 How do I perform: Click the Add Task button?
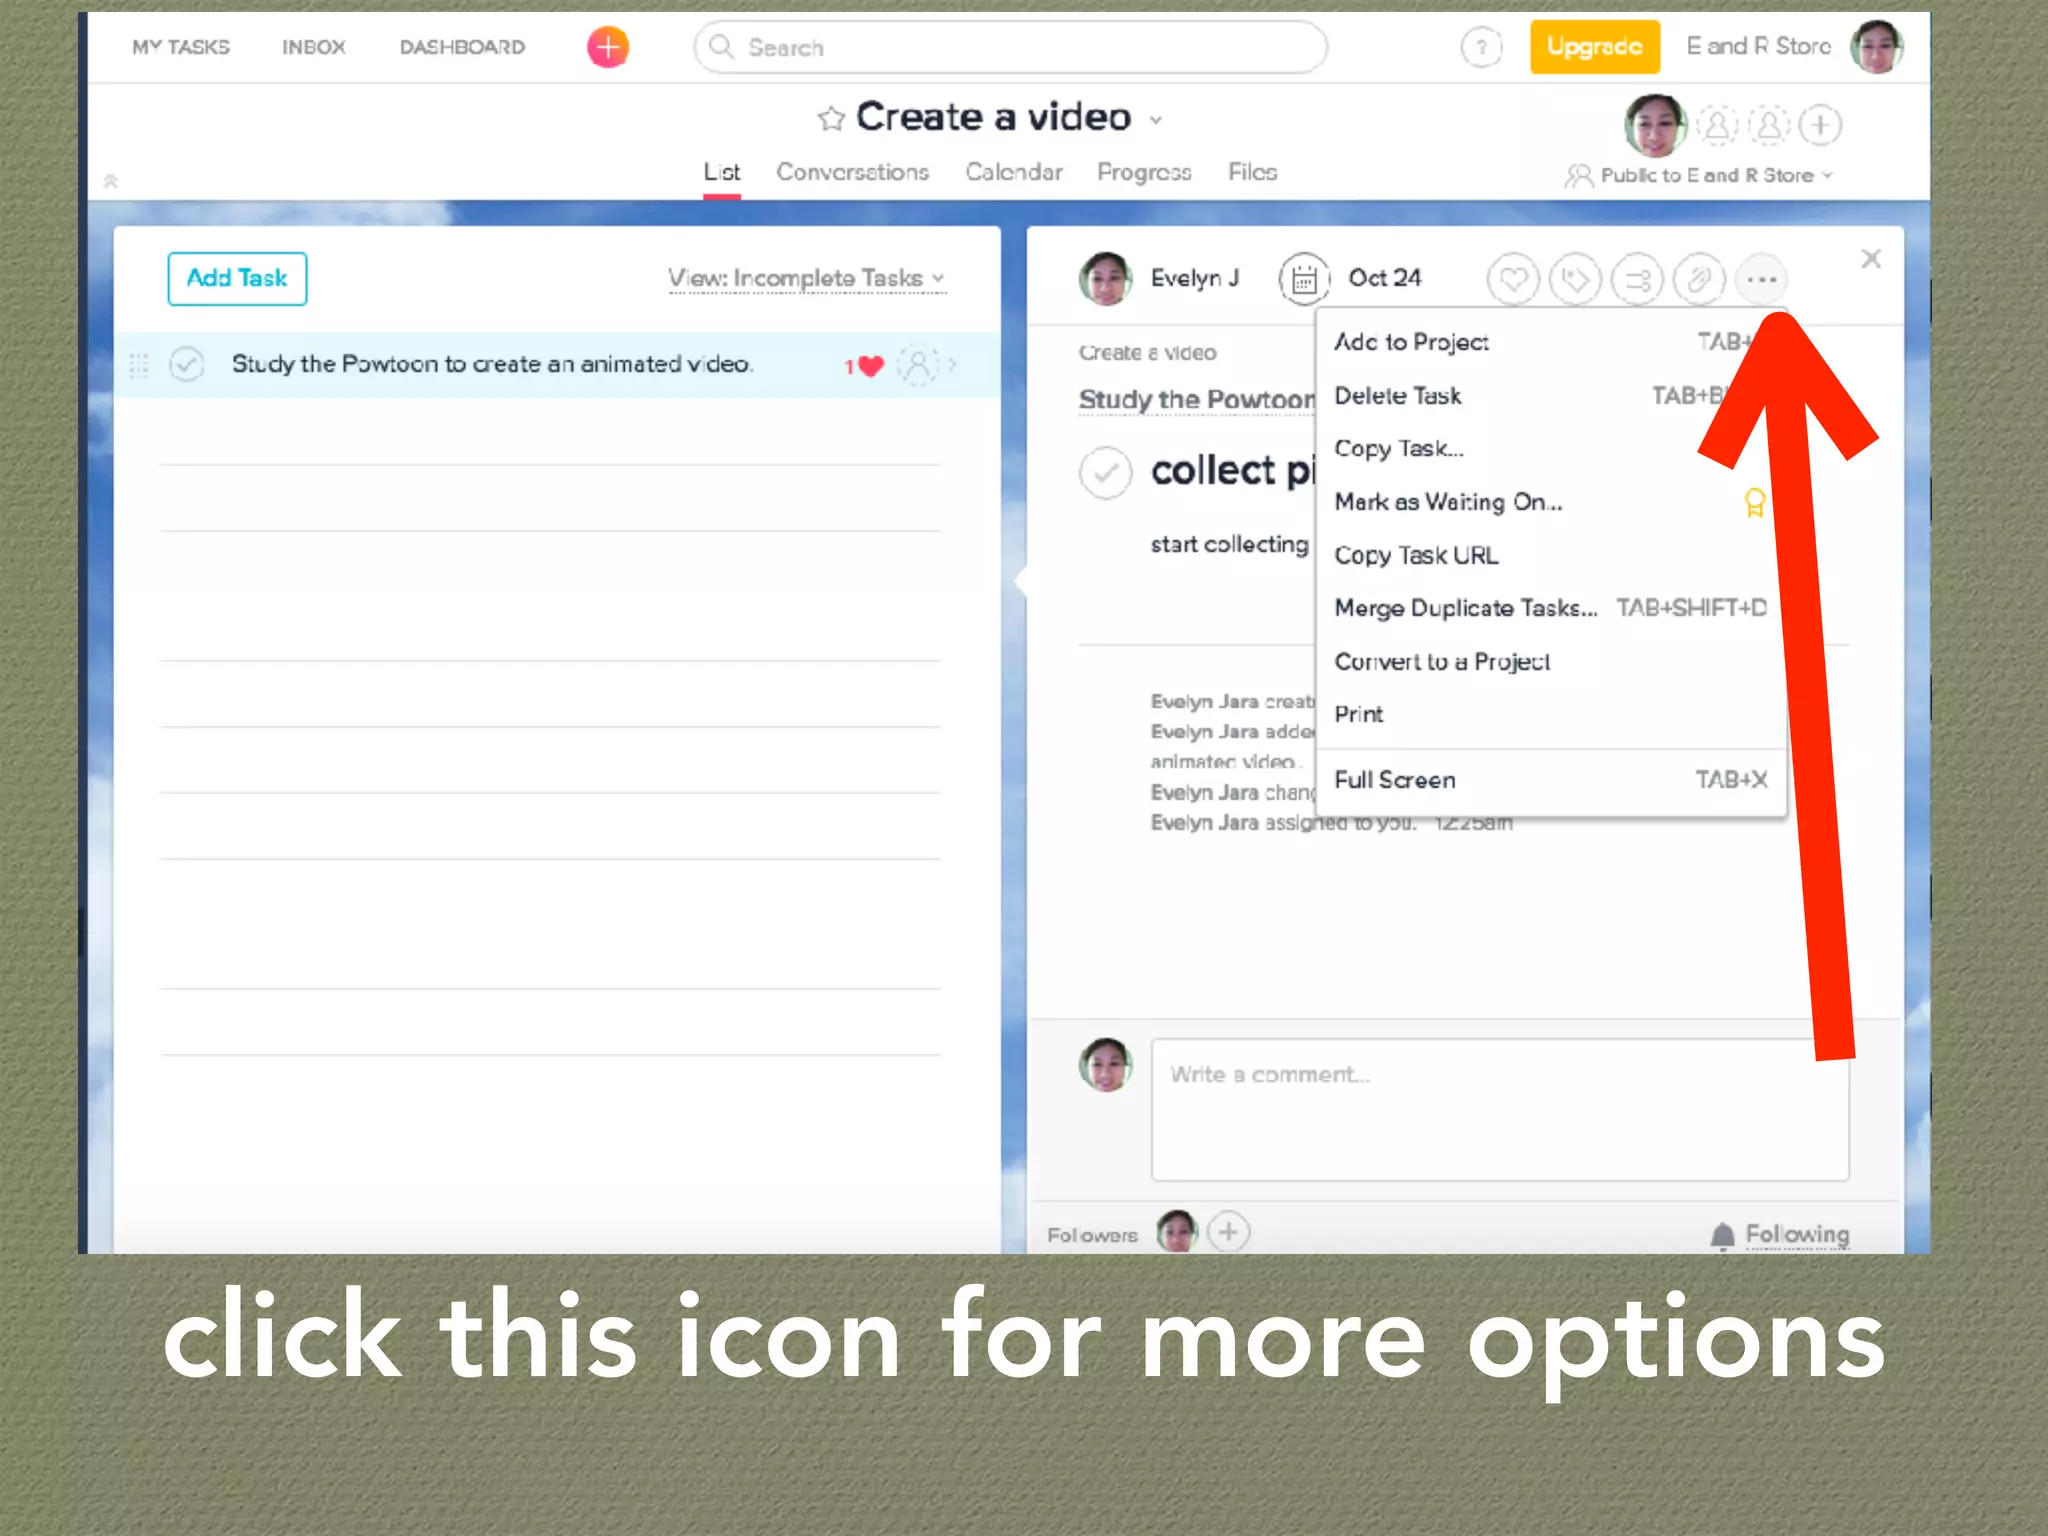click(x=237, y=278)
